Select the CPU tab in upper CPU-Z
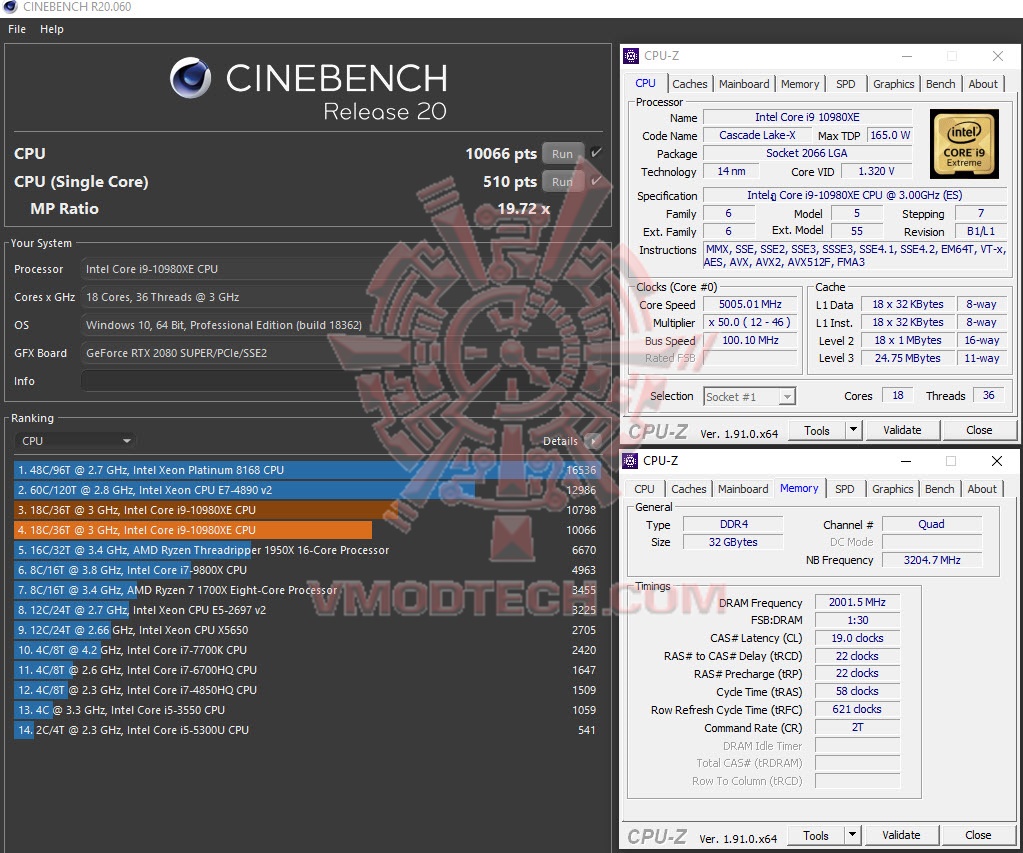Viewport: 1023px width, 853px height. [645, 84]
